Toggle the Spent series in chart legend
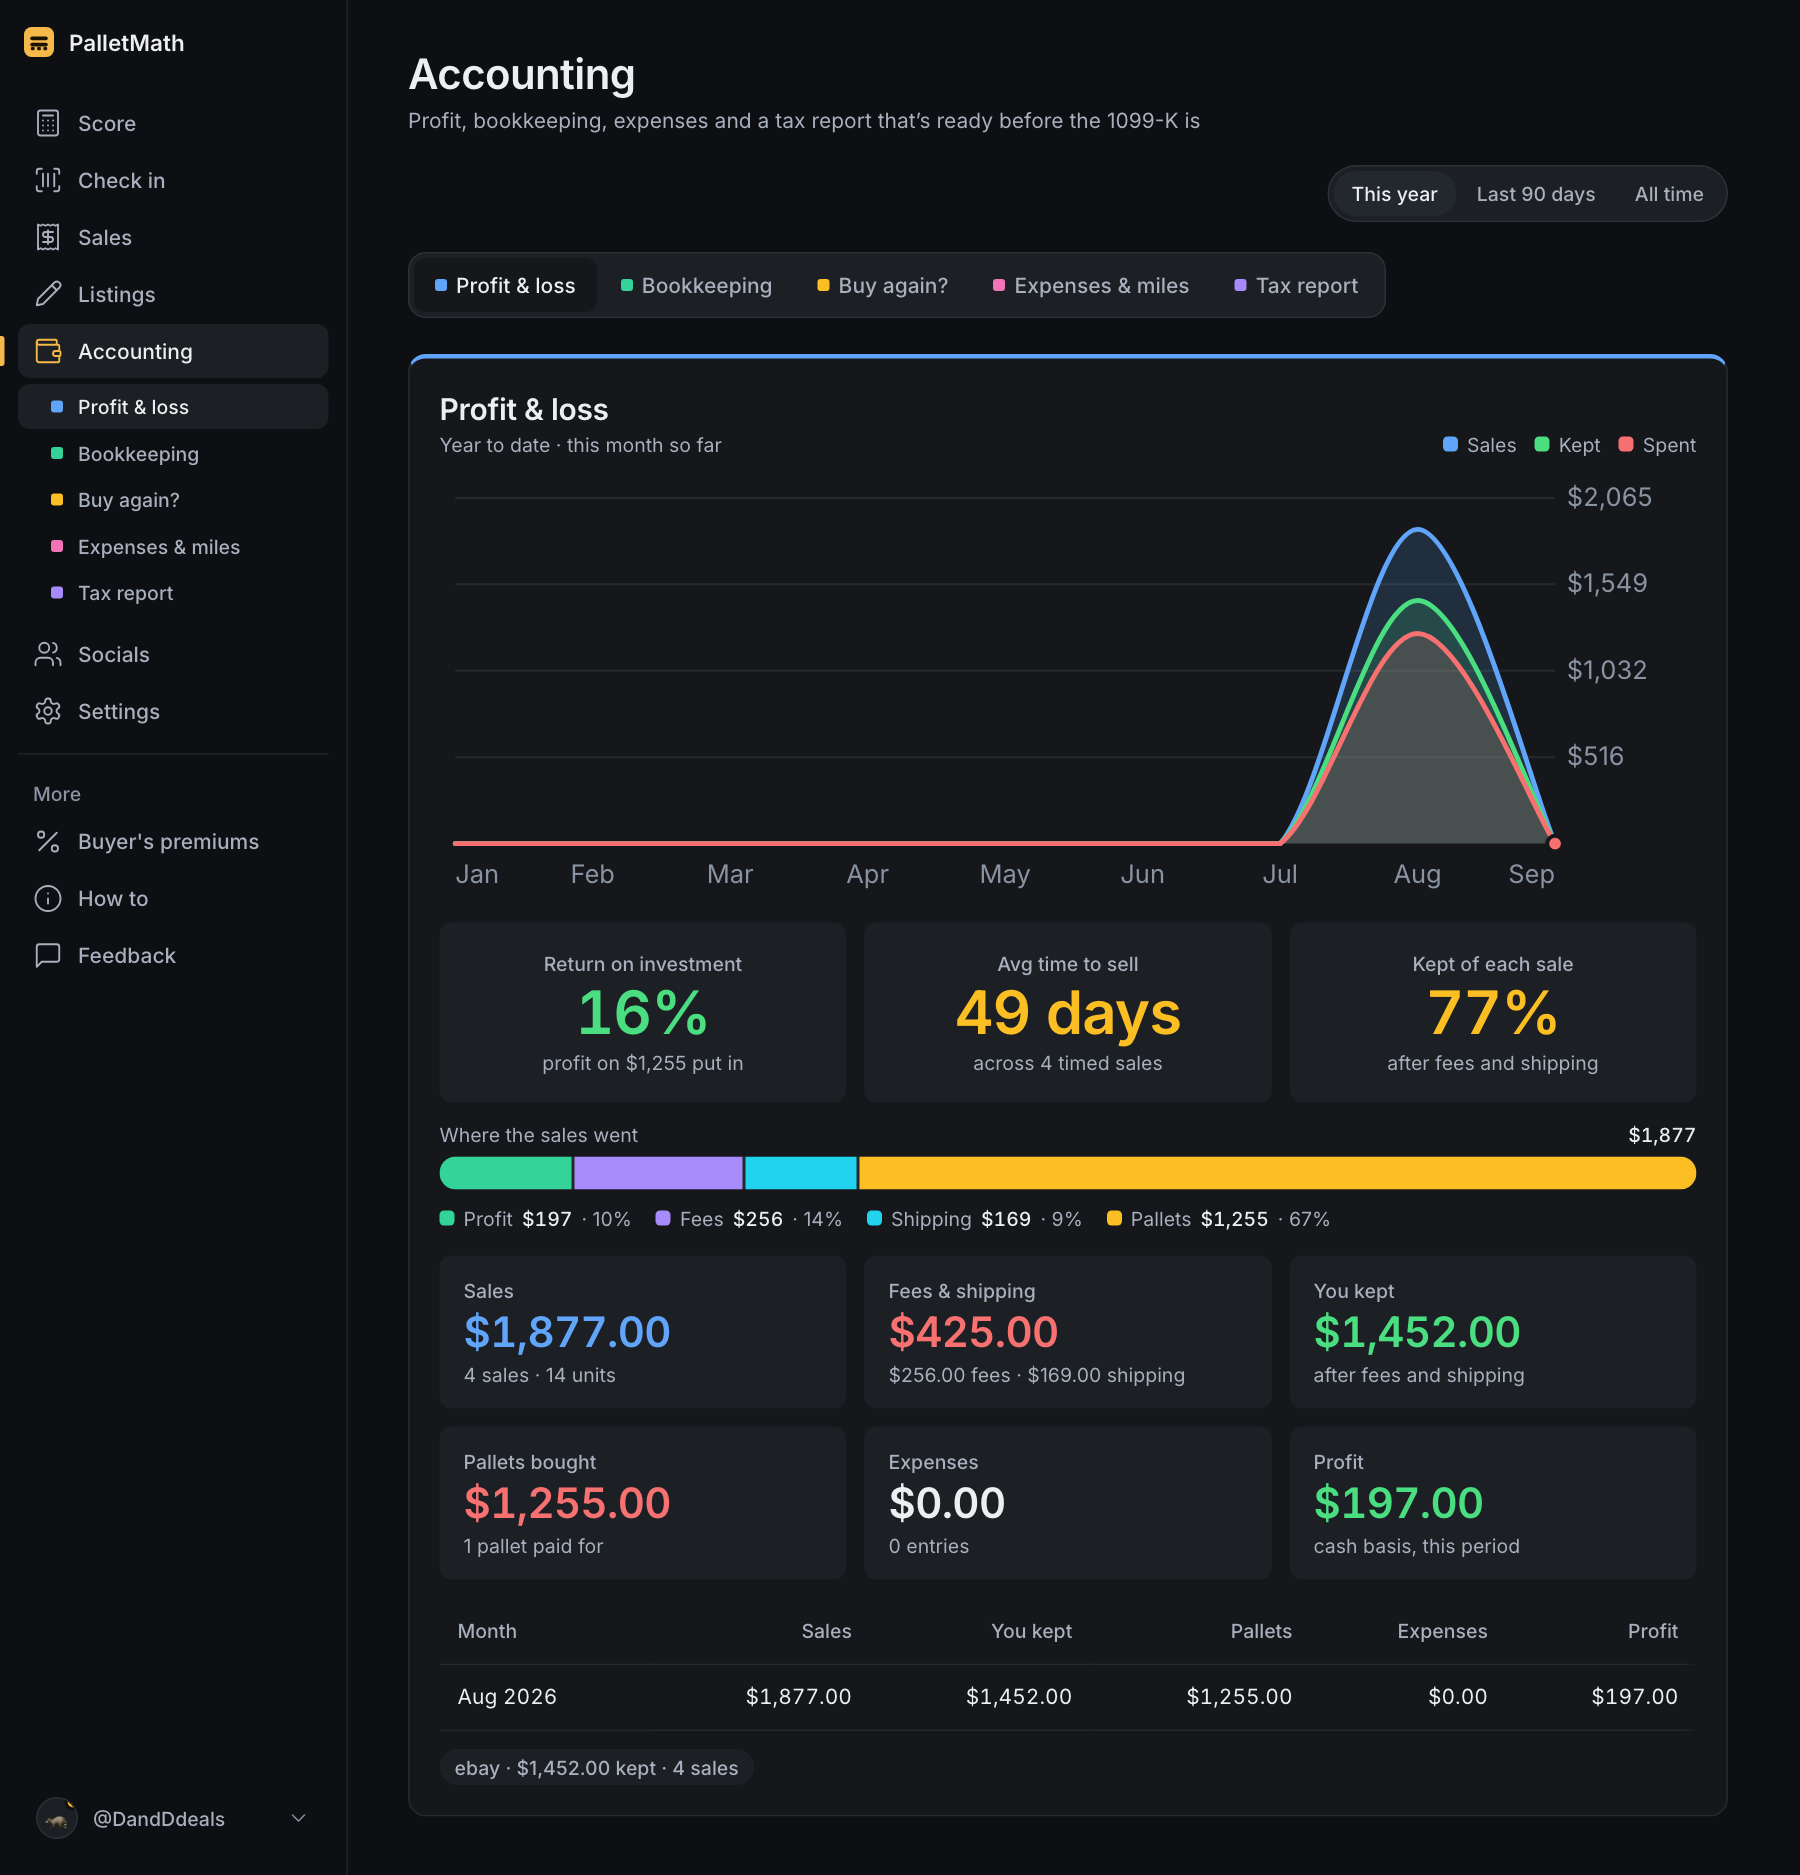The image size is (1800, 1875). pyautogui.click(x=1657, y=445)
